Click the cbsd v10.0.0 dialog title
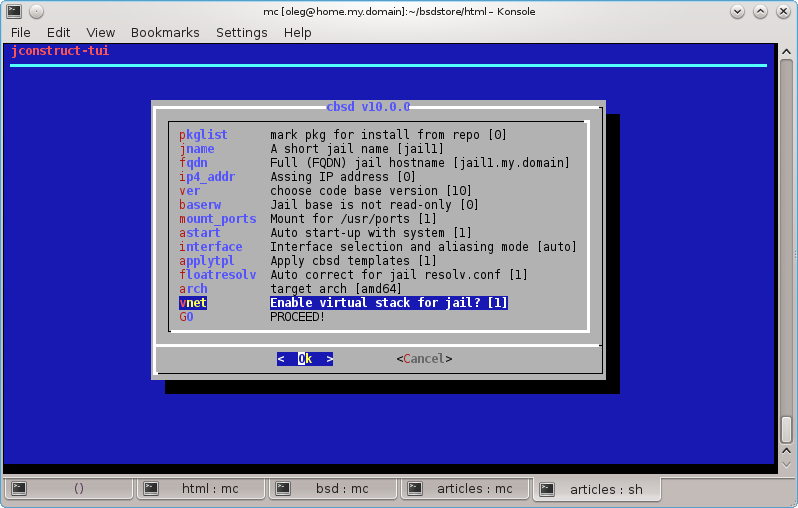The height and width of the screenshot is (508, 798). coord(368,107)
